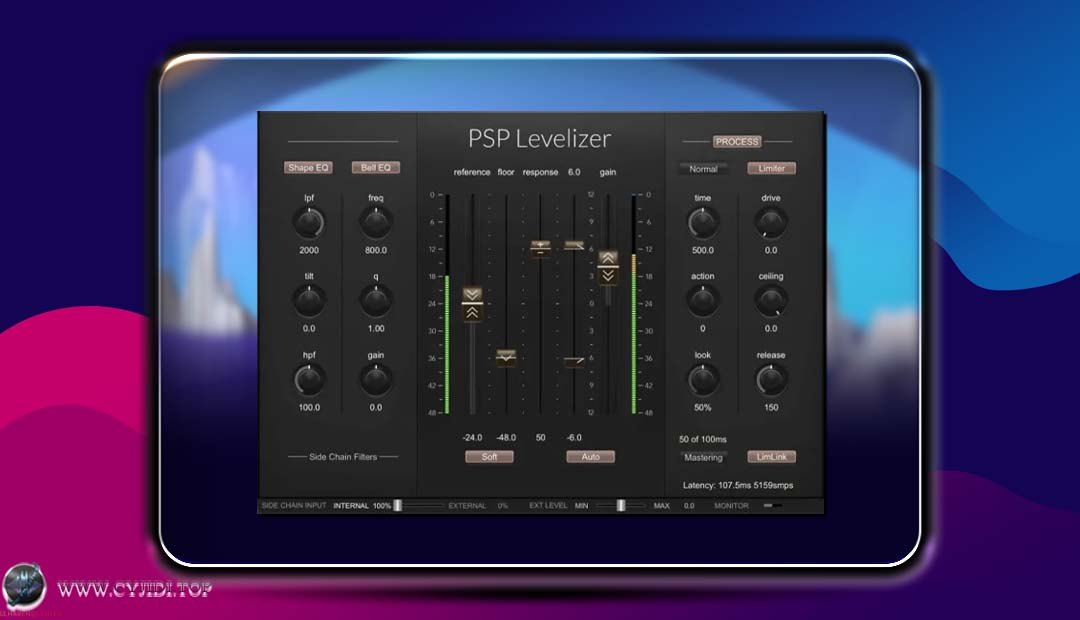Click the lpf value 2000
Image resolution: width=1080 pixels, height=620 pixels.
click(309, 250)
